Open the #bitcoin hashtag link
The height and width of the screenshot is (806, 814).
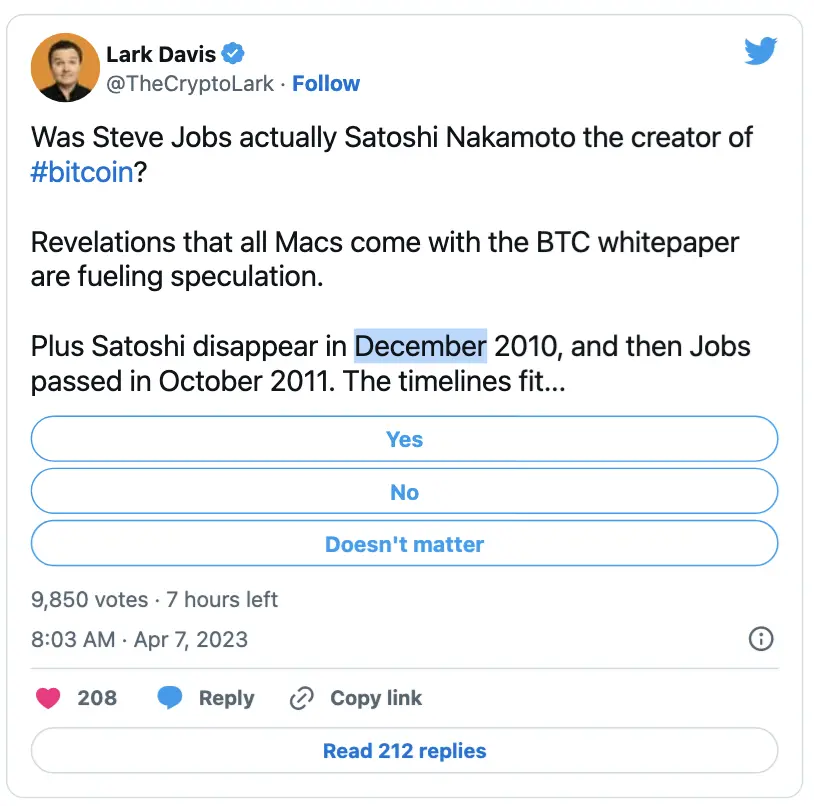[x=82, y=172]
